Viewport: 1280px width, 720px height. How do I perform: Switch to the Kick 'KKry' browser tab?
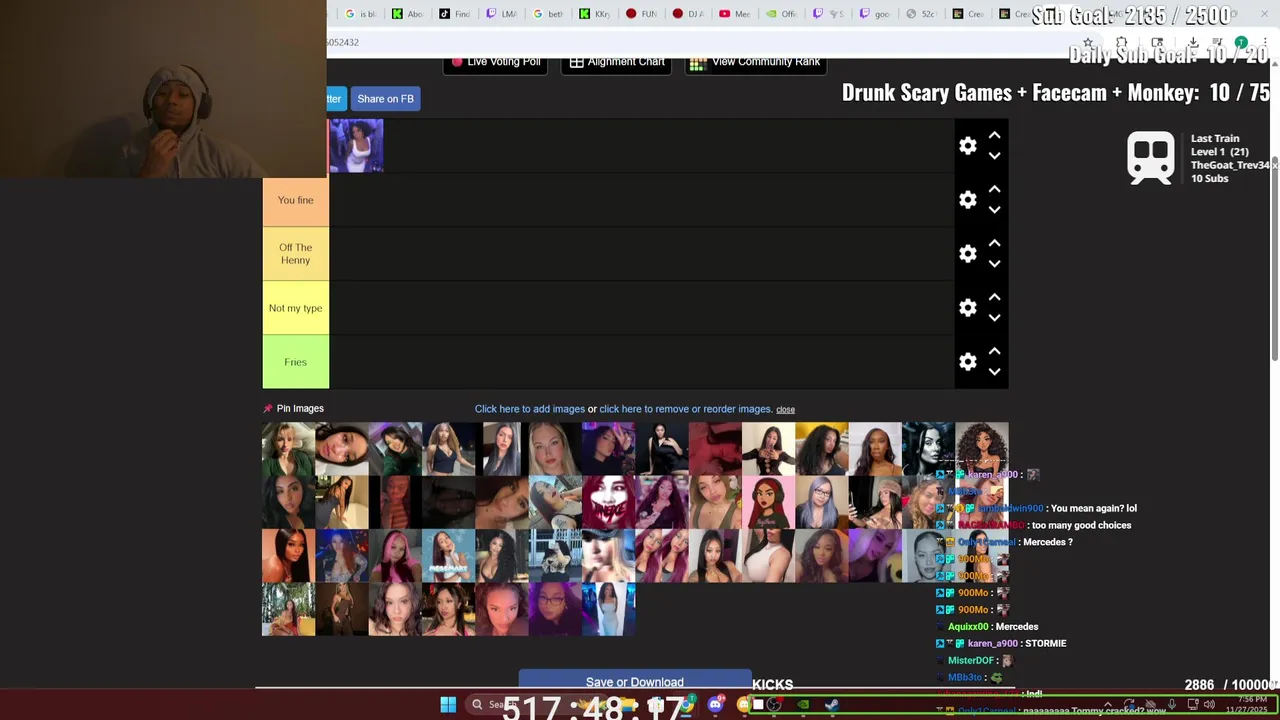(595, 14)
